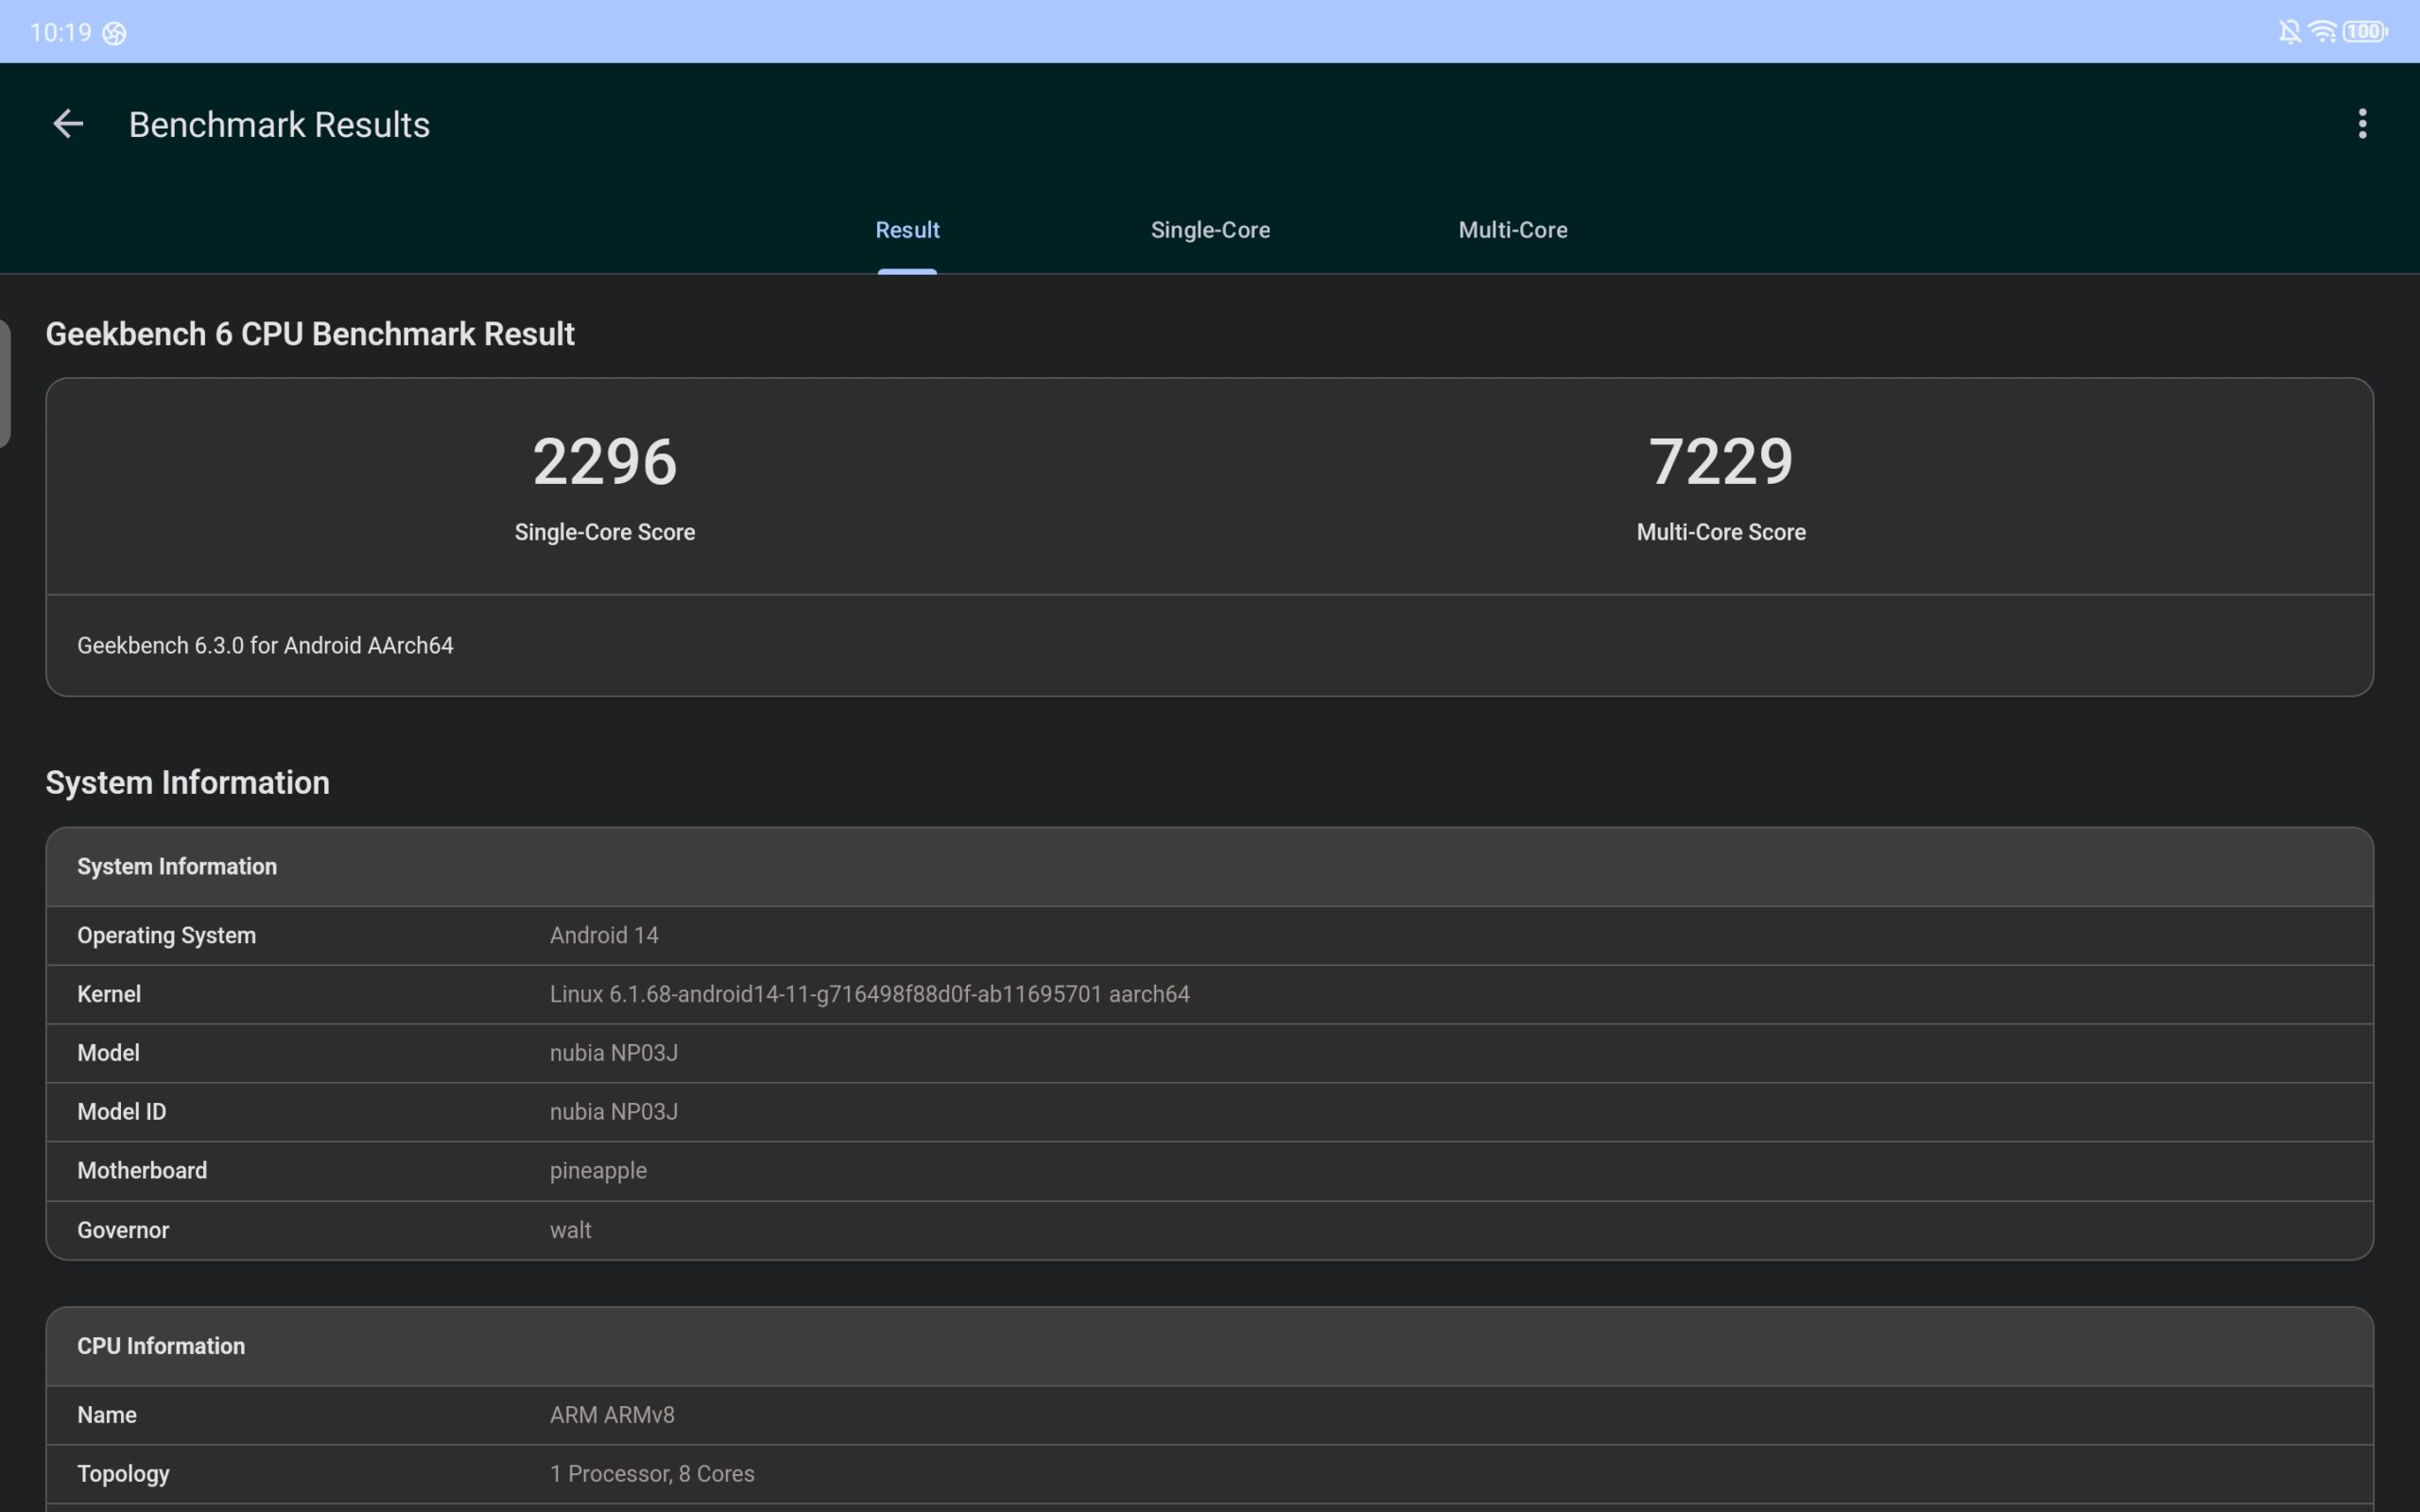Tap the Android 14 value
The height and width of the screenshot is (1512, 2420).
point(604,936)
